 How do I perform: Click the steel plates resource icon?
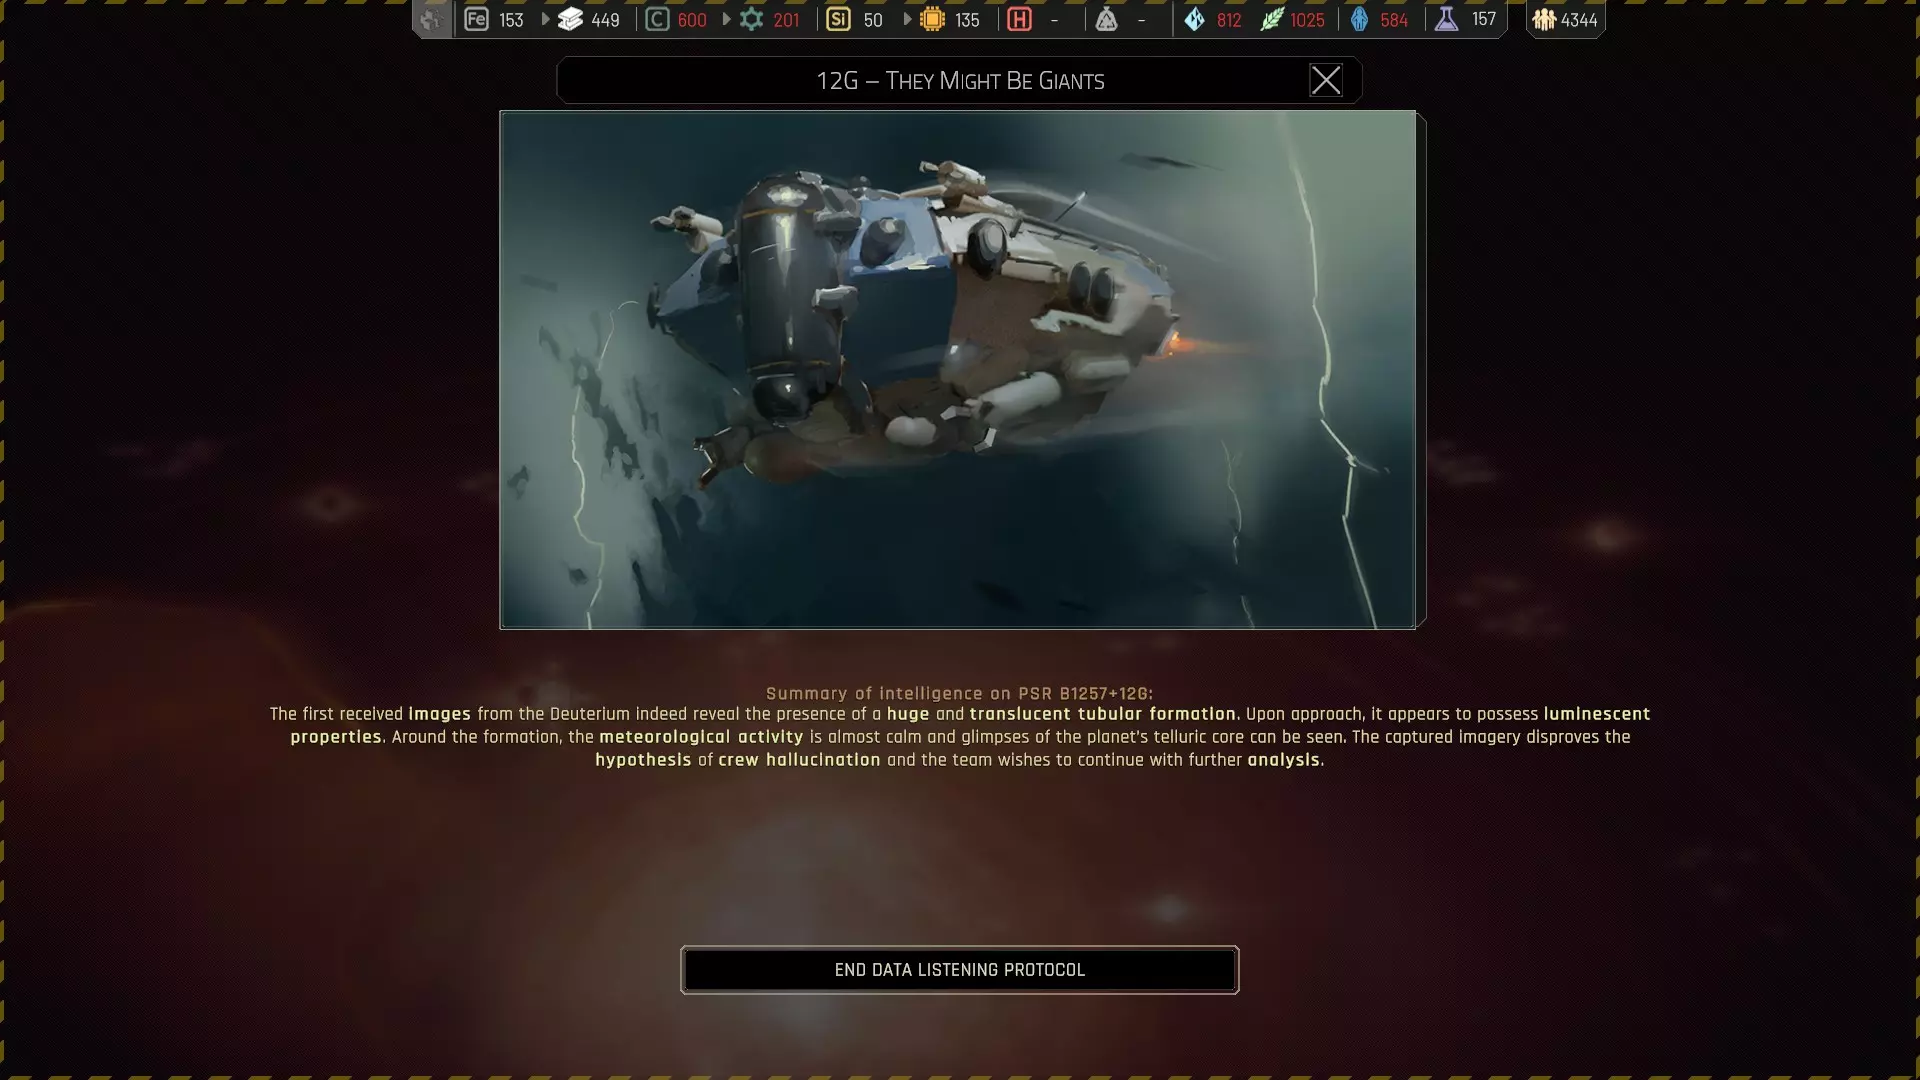pyautogui.click(x=570, y=19)
